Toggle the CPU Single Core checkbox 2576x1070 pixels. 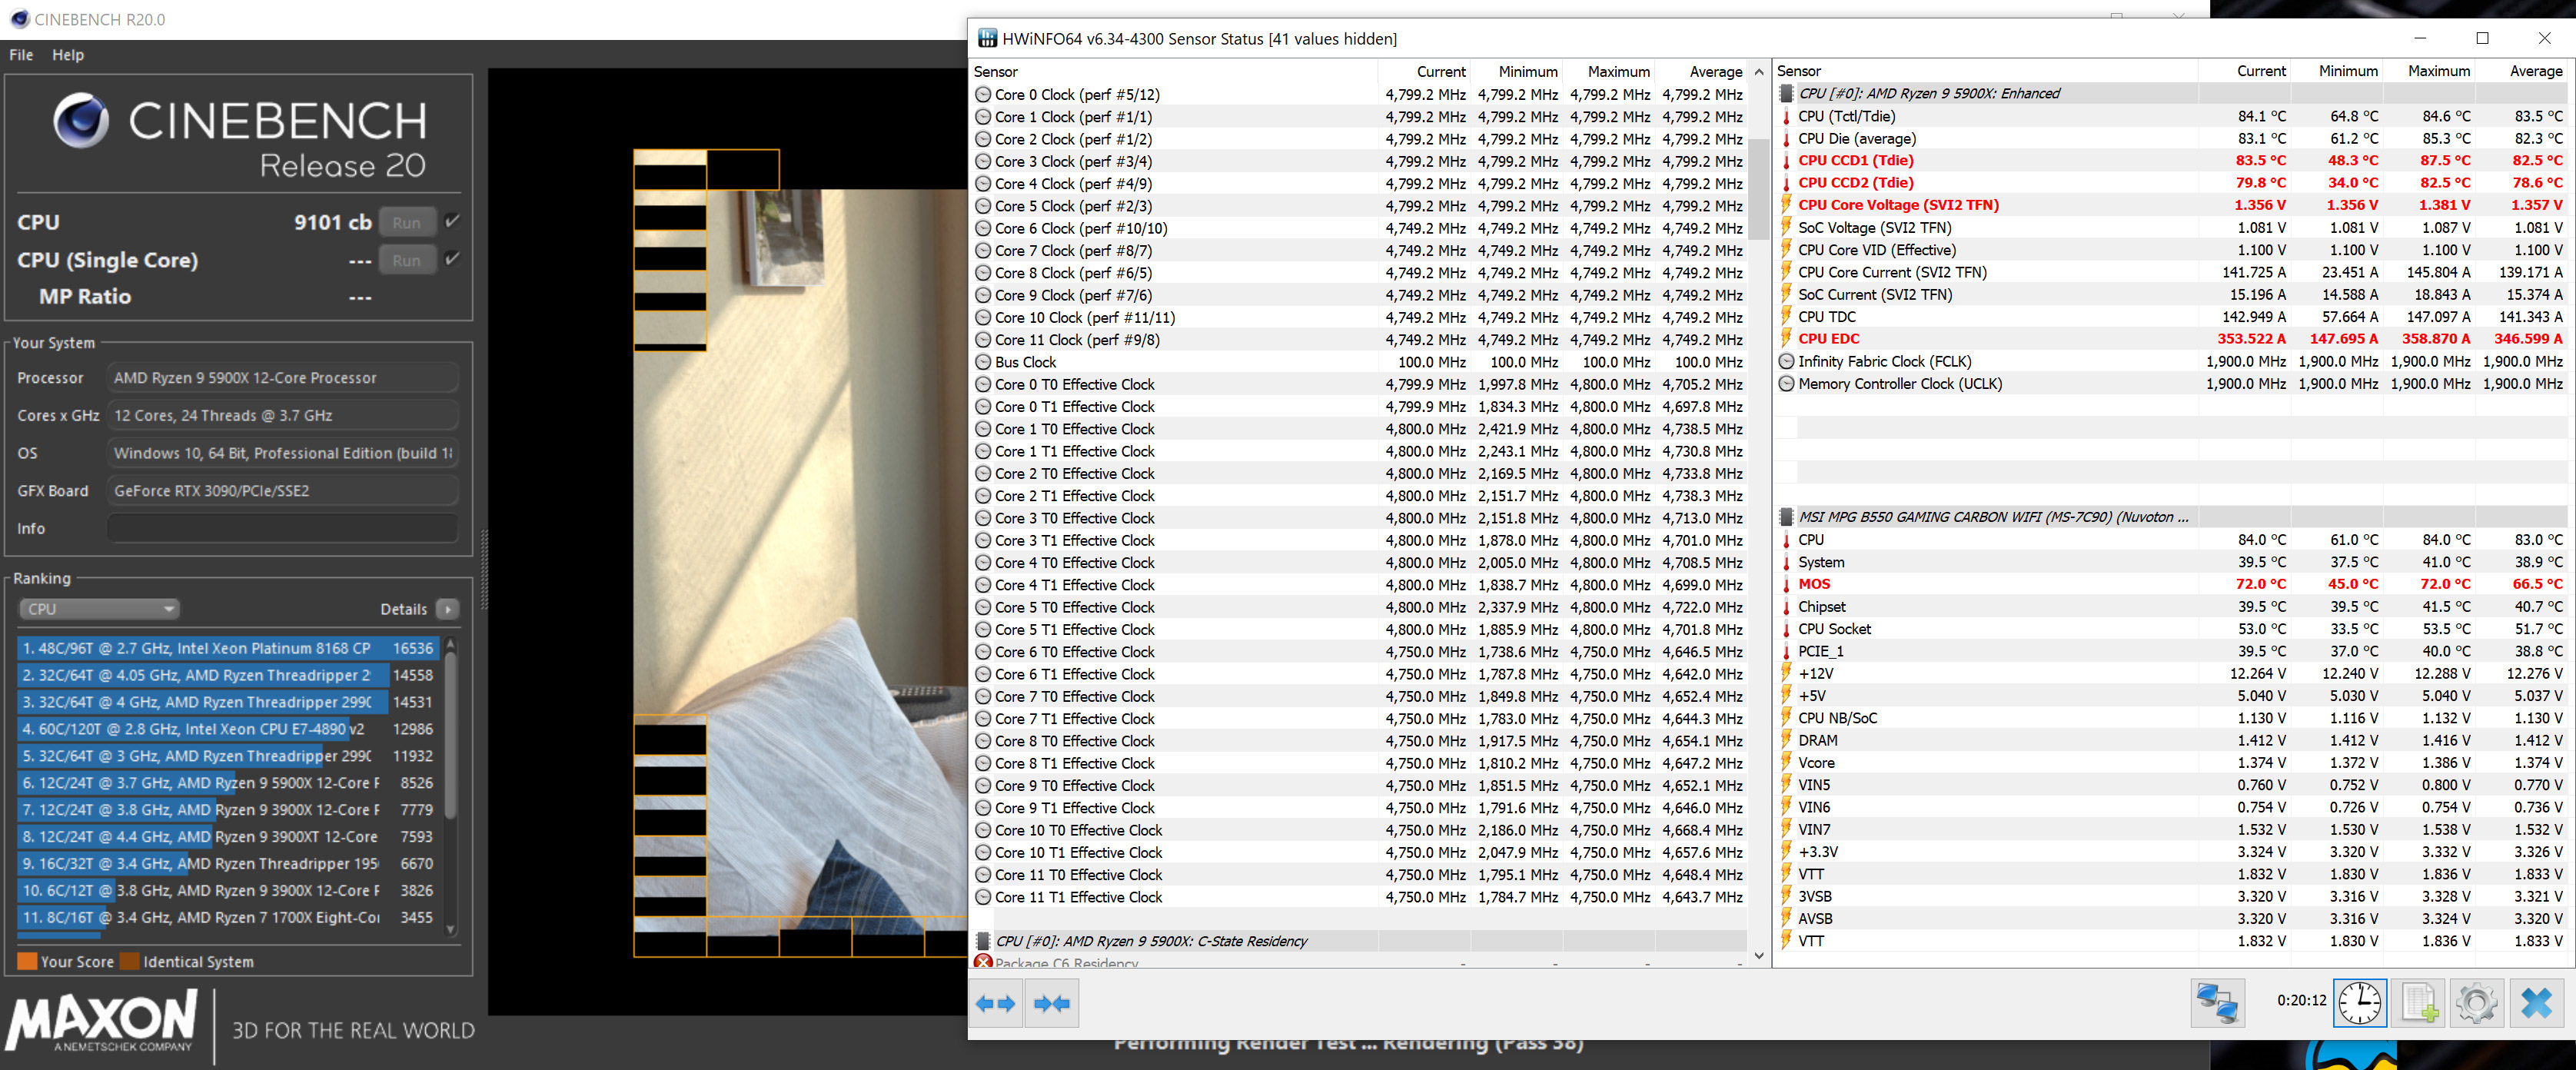[453, 259]
